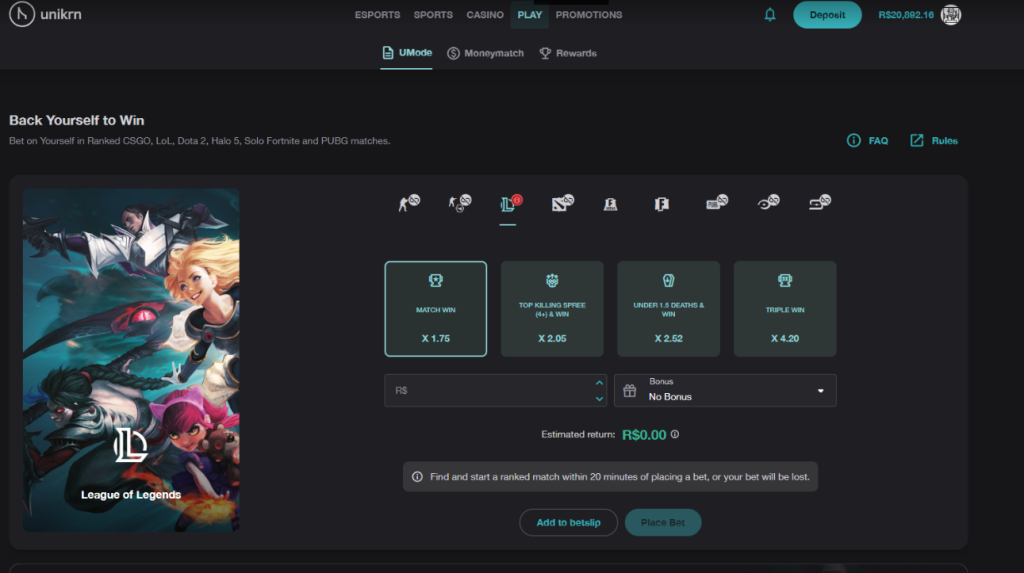Open the Rules link
The height and width of the screenshot is (573, 1024).
(934, 140)
